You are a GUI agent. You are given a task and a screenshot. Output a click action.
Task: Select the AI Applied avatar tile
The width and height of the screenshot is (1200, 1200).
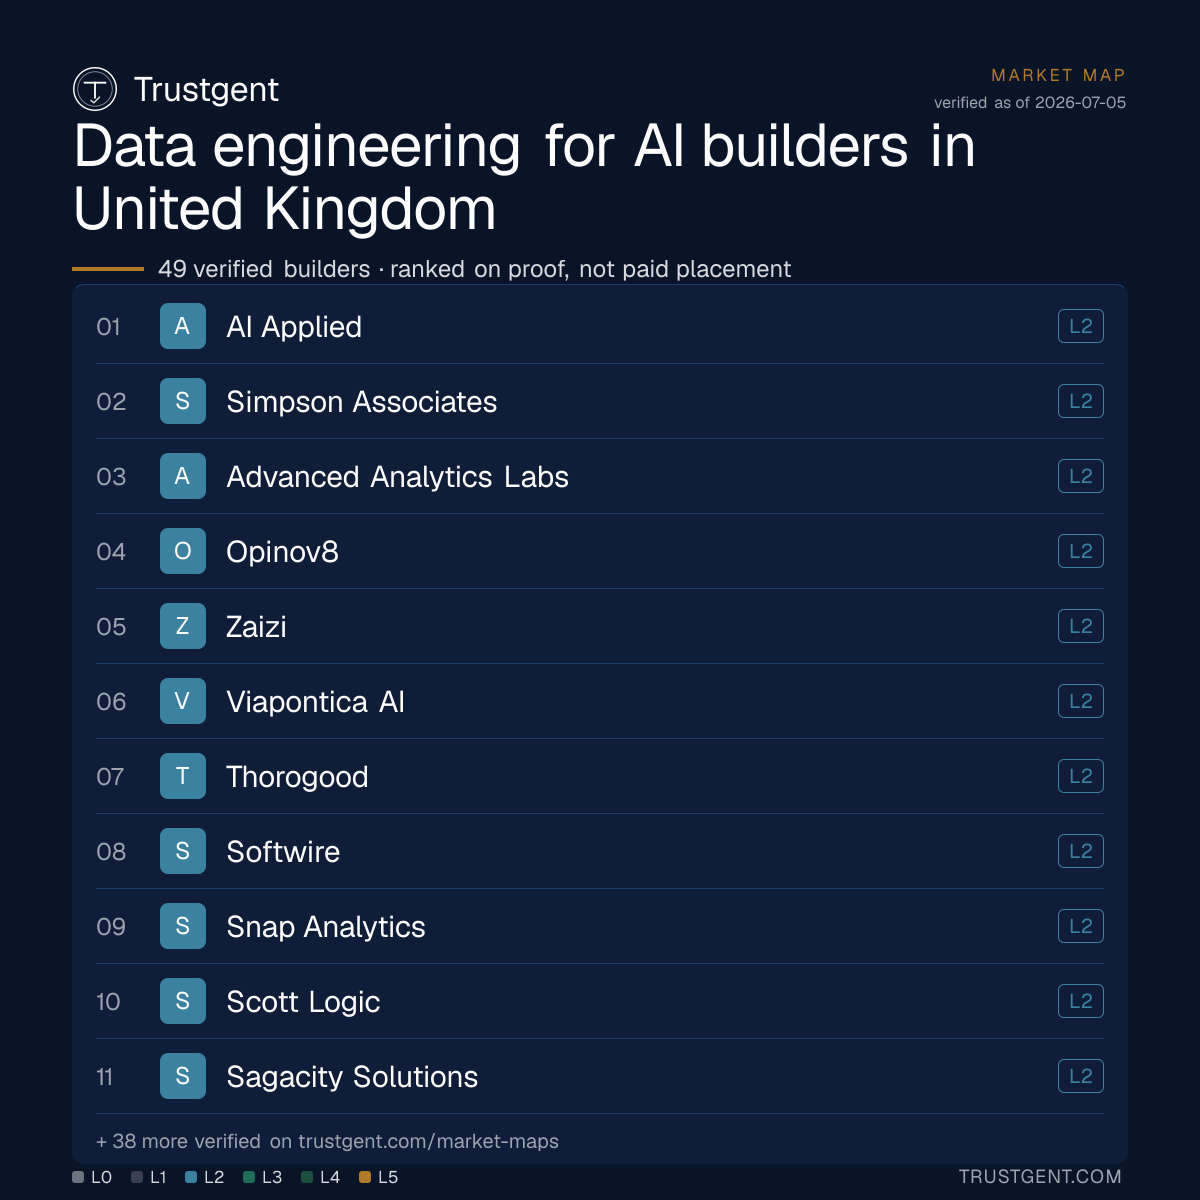coord(183,326)
